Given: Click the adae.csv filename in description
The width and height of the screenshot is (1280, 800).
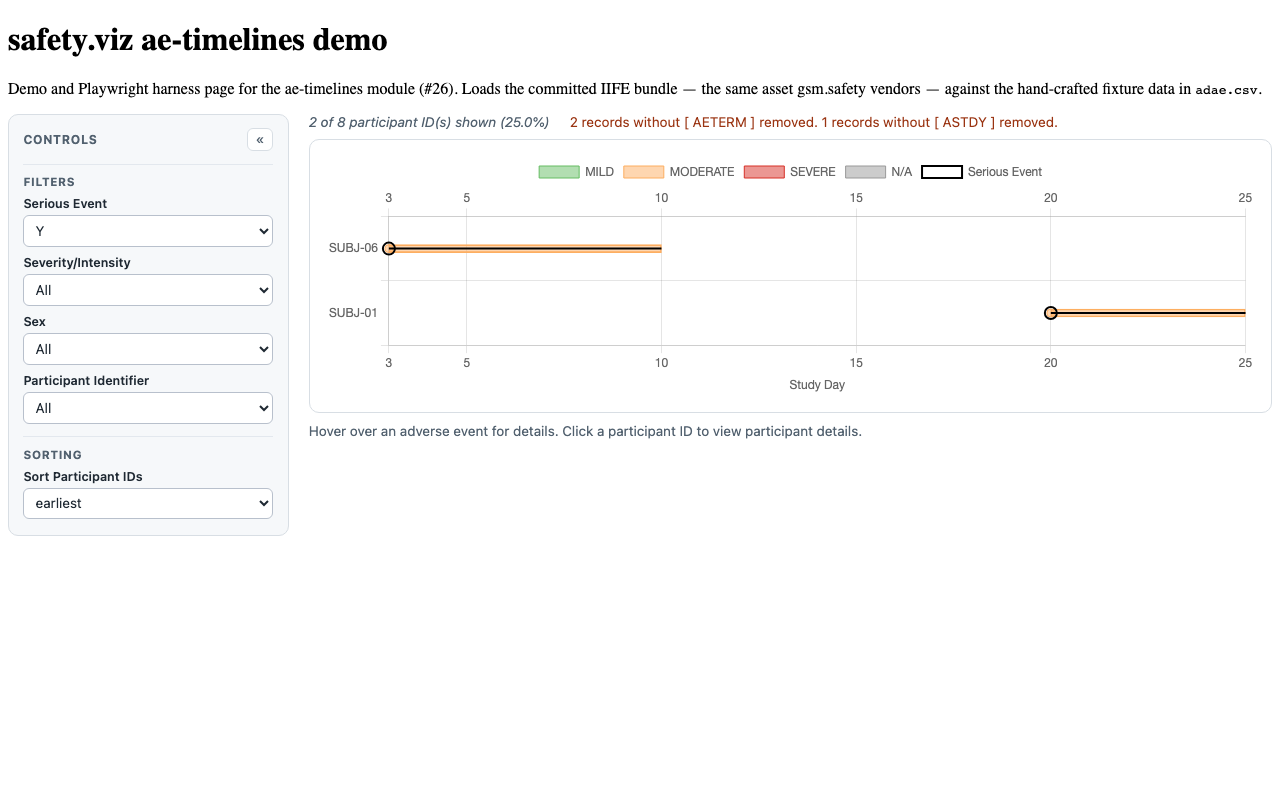Looking at the screenshot, I should (x=1227, y=89).
